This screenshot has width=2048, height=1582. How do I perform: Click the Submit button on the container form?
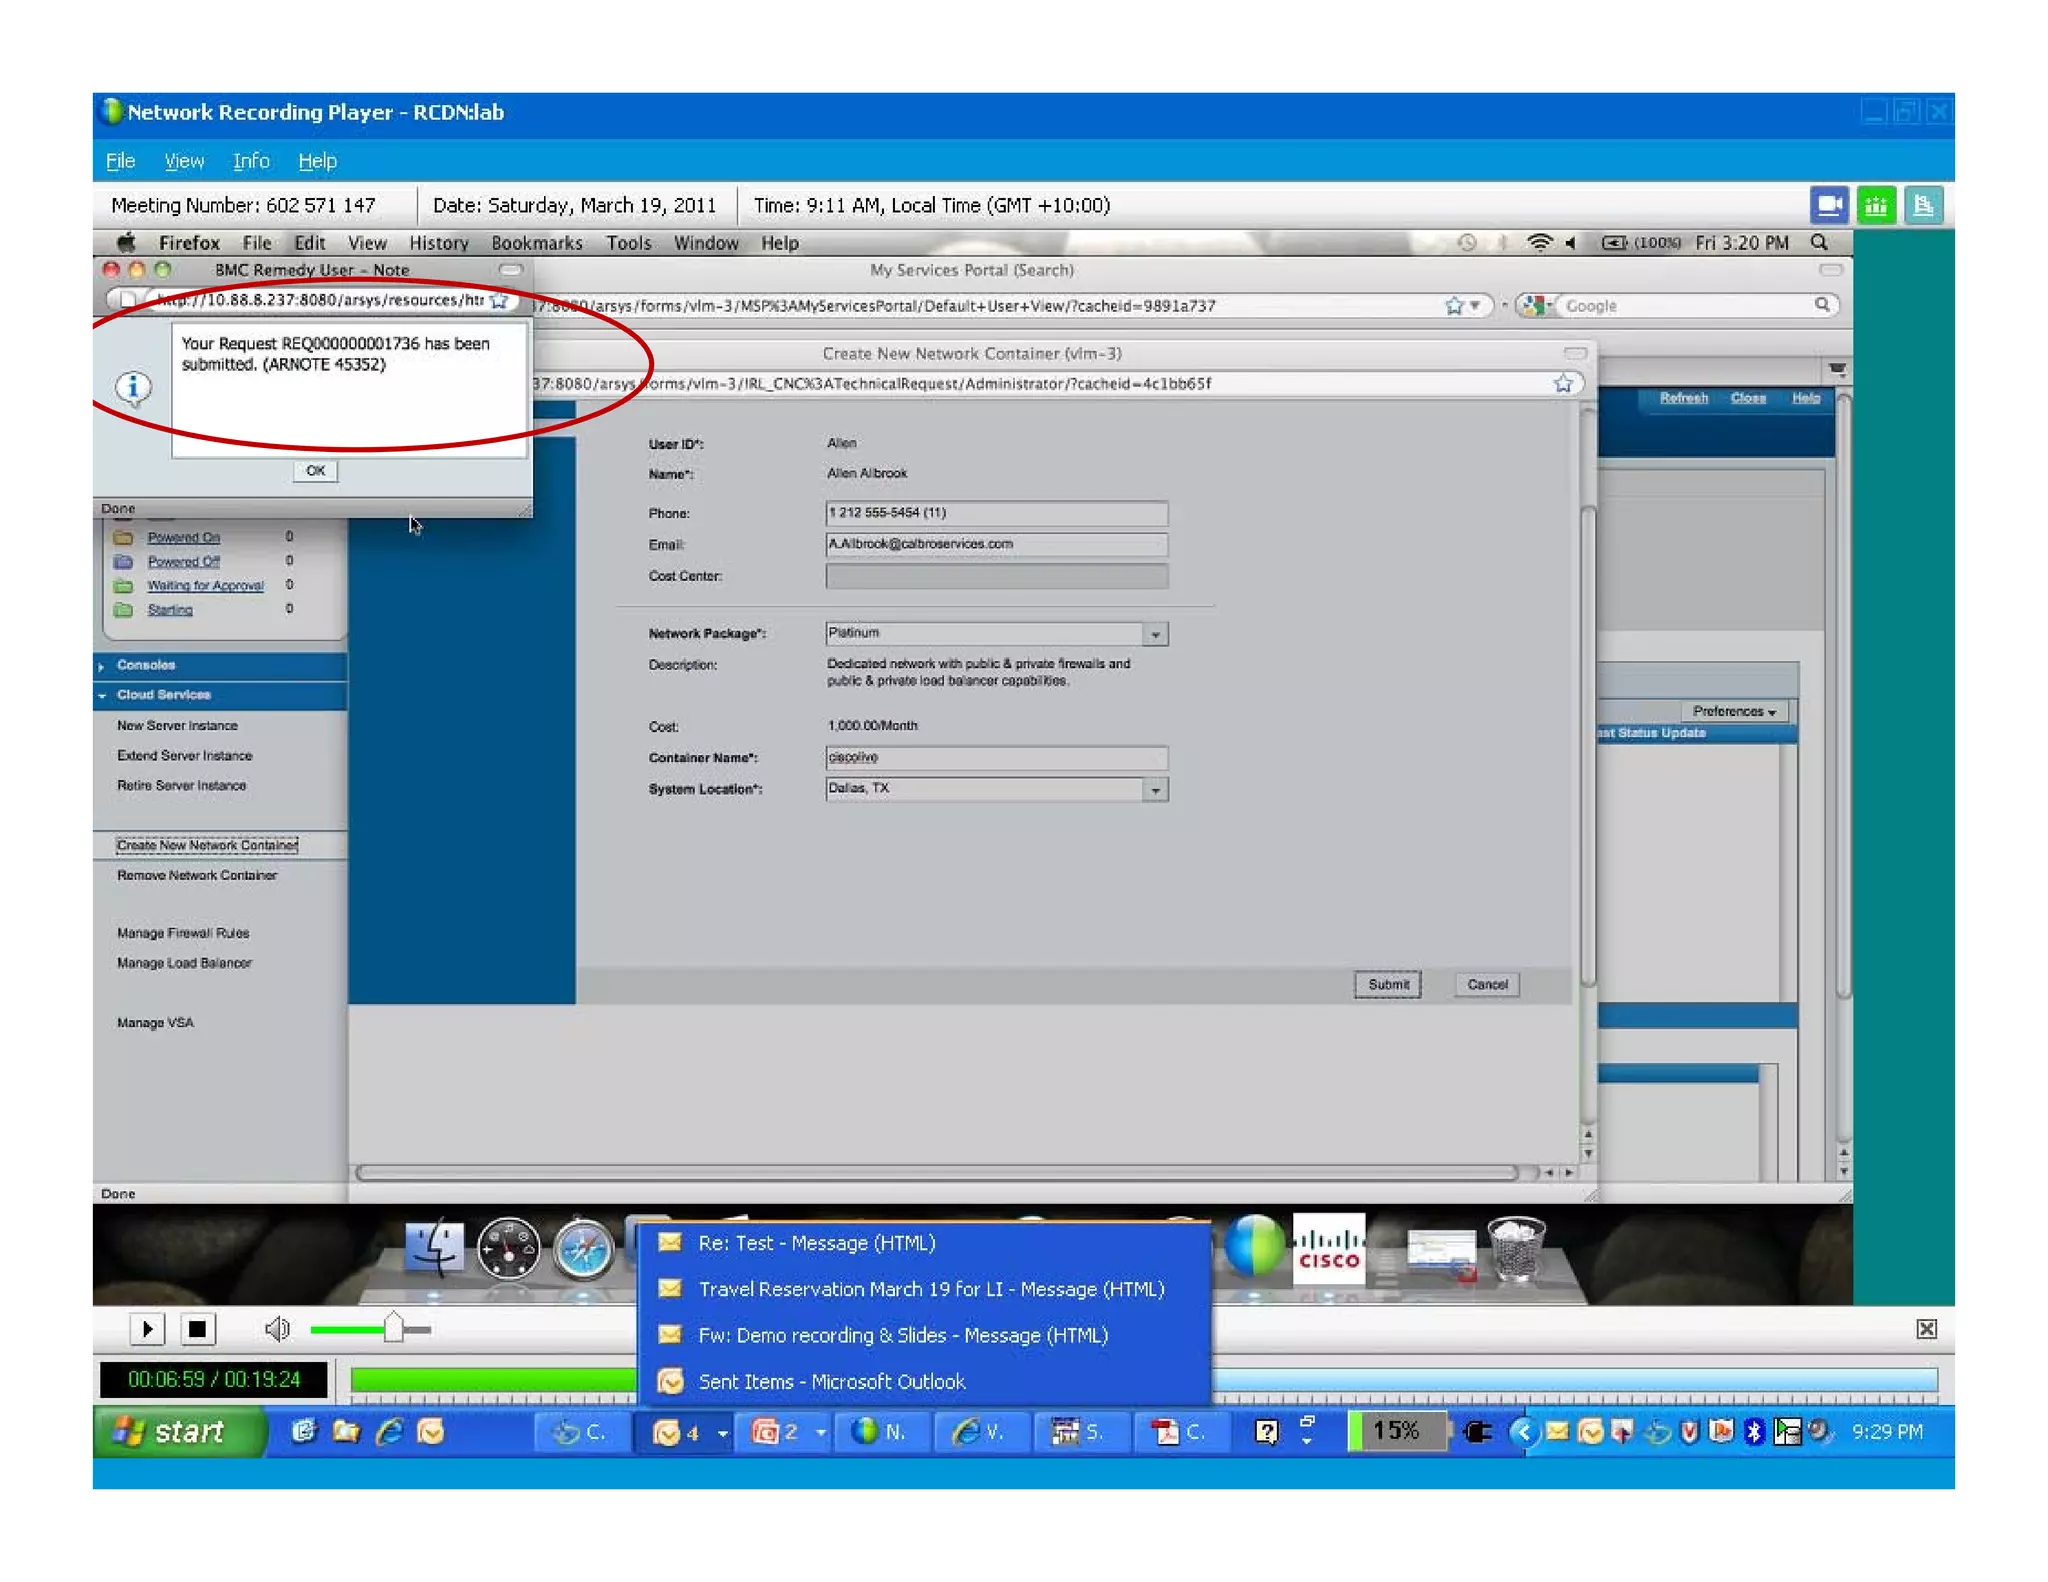pos(1388,985)
